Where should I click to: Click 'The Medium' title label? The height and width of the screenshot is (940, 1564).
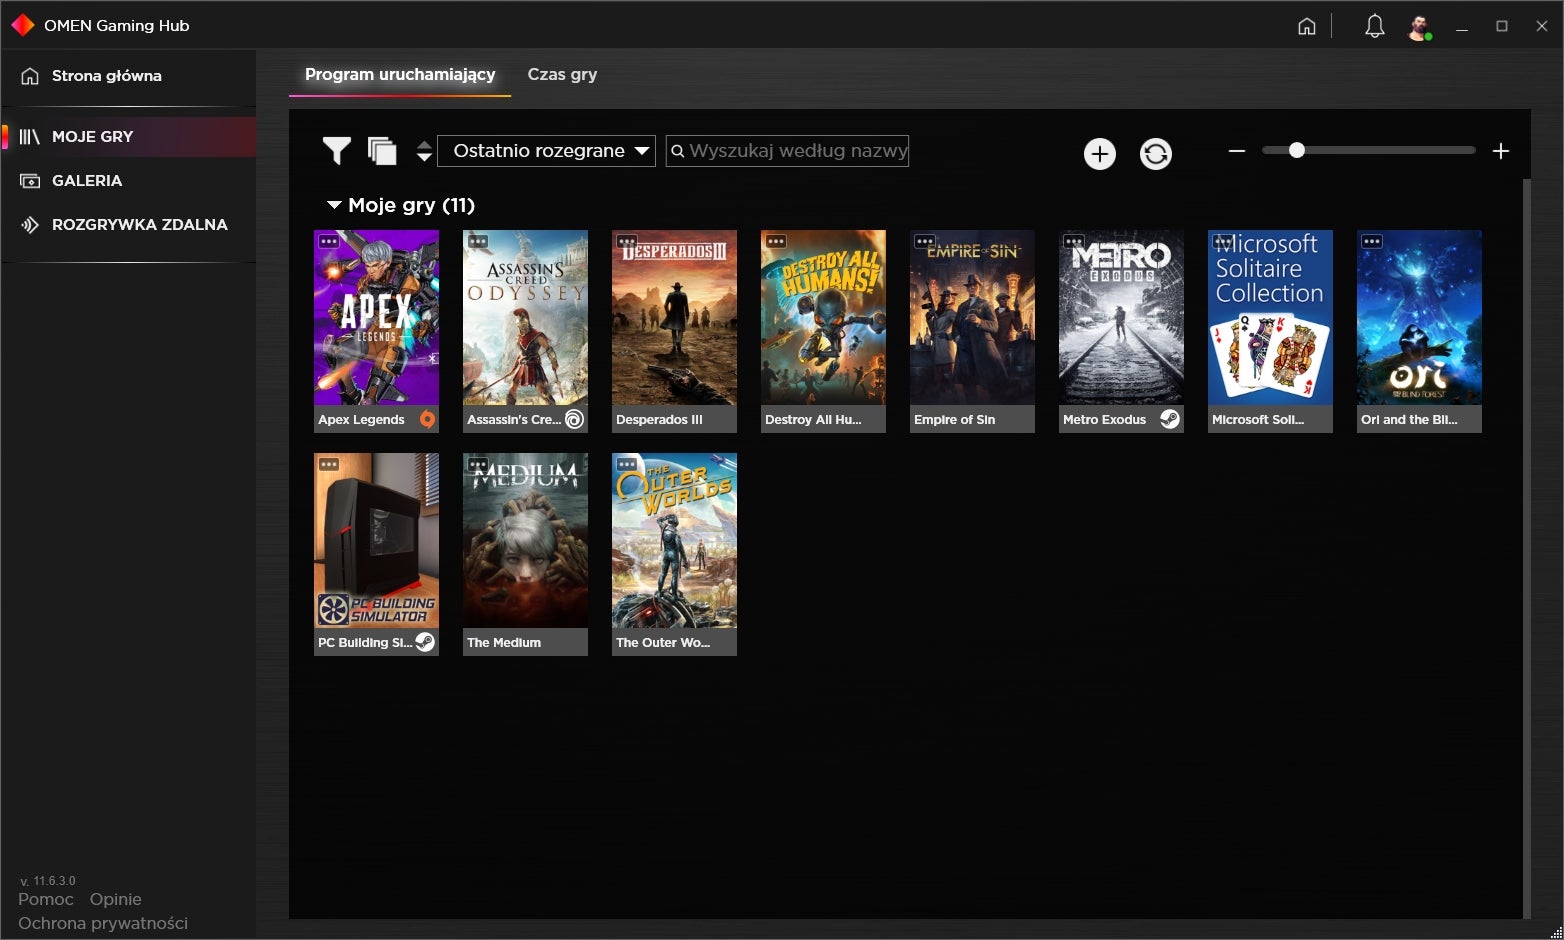504,643
